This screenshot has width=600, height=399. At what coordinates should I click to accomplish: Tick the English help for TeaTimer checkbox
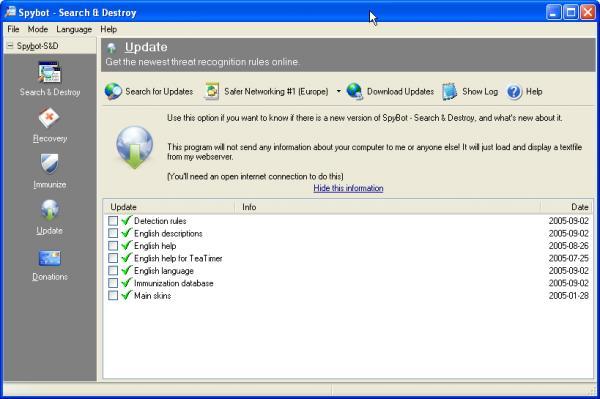point(113,258)
